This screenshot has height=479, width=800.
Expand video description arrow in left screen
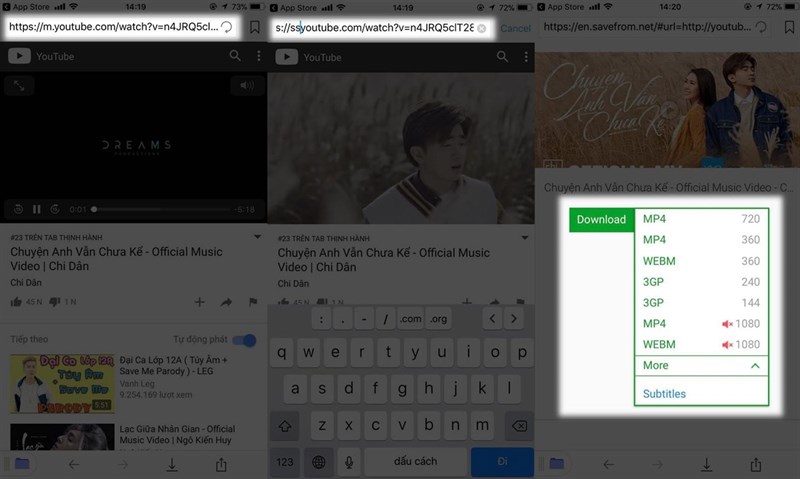[x=258, y=237]
